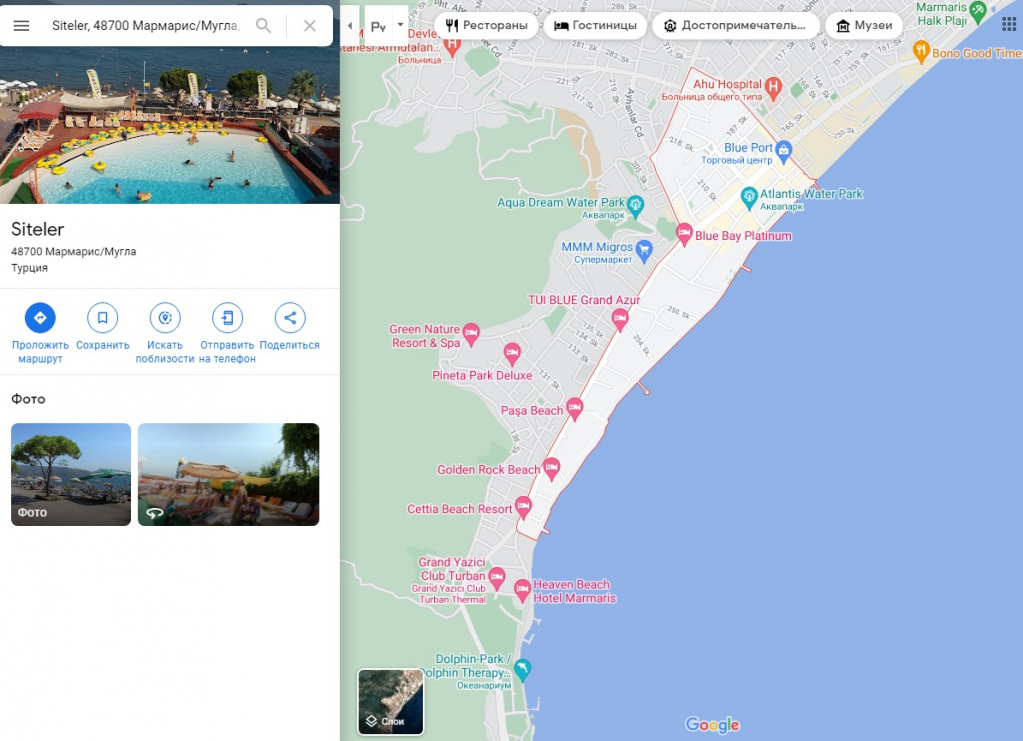The width and height of the screenshot is (1023, 741).
Task: Click the 48700 Мармарис/Мугла address text
Action: point(74,251)
